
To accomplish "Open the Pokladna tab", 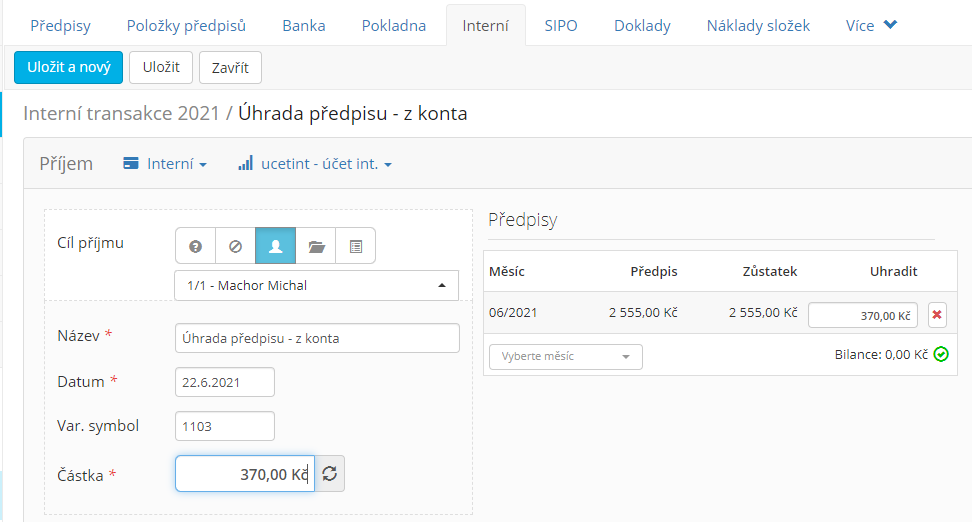I will pyautogui.click(x=394, y=25).
